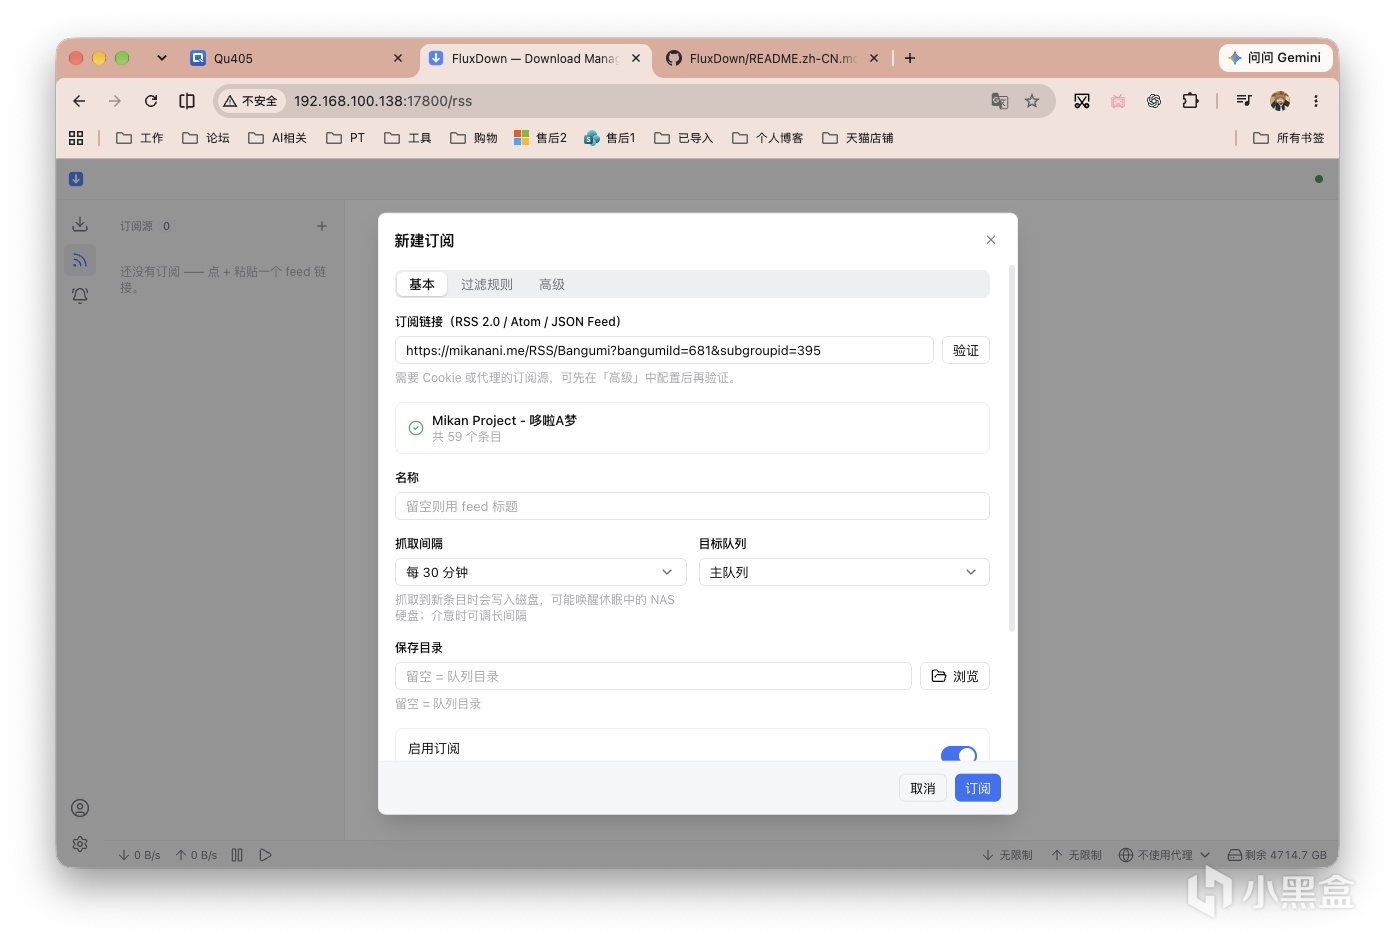Click 取消 to cancel the dialog
This screenshot has height=942, width=1395.
[x=923, y=788]
